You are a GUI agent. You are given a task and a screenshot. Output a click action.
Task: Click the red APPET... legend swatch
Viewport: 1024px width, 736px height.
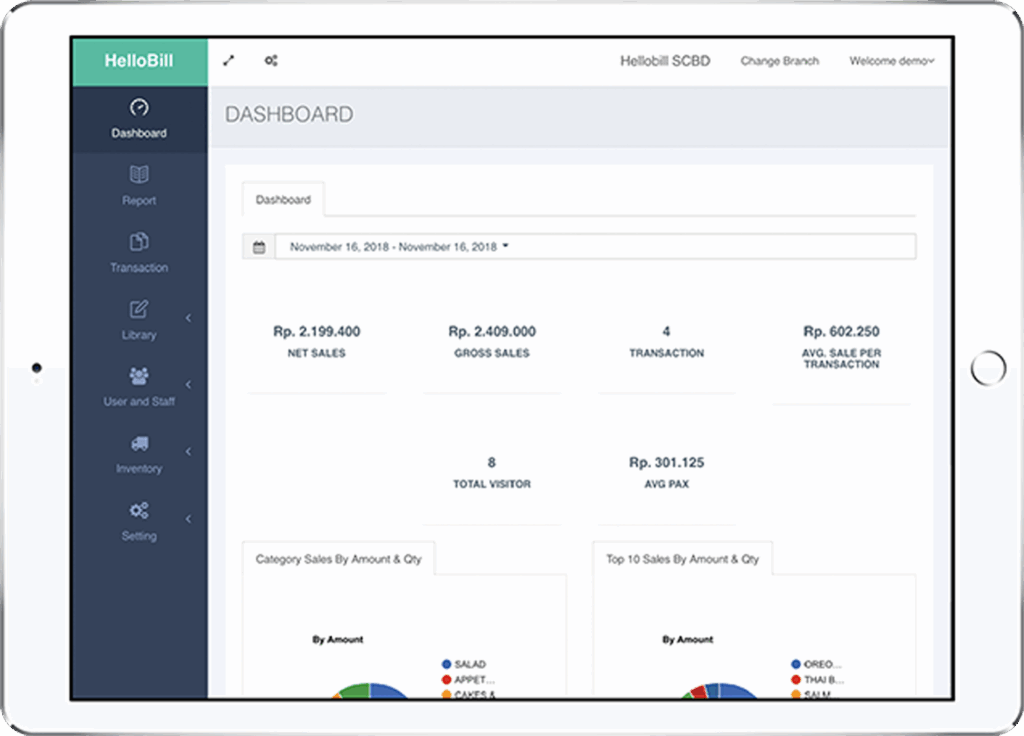click(447, 680)
